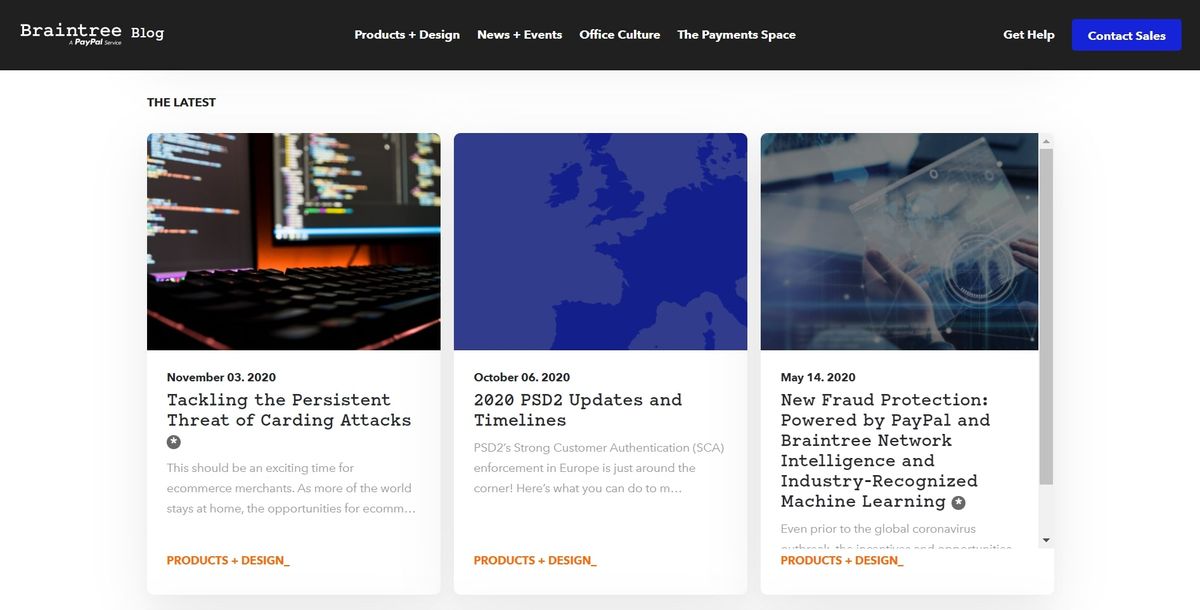The image size is (1200, 610).
Task: Open the 2020 PSD2 Updates and Timelines article
Action: [578, 410]
